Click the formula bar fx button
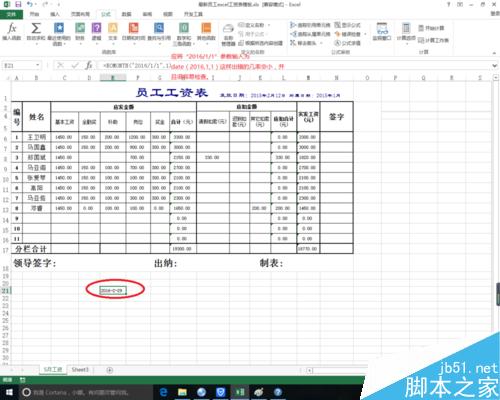The height and width of the screenshot is (400, 500). click(89, 65)
